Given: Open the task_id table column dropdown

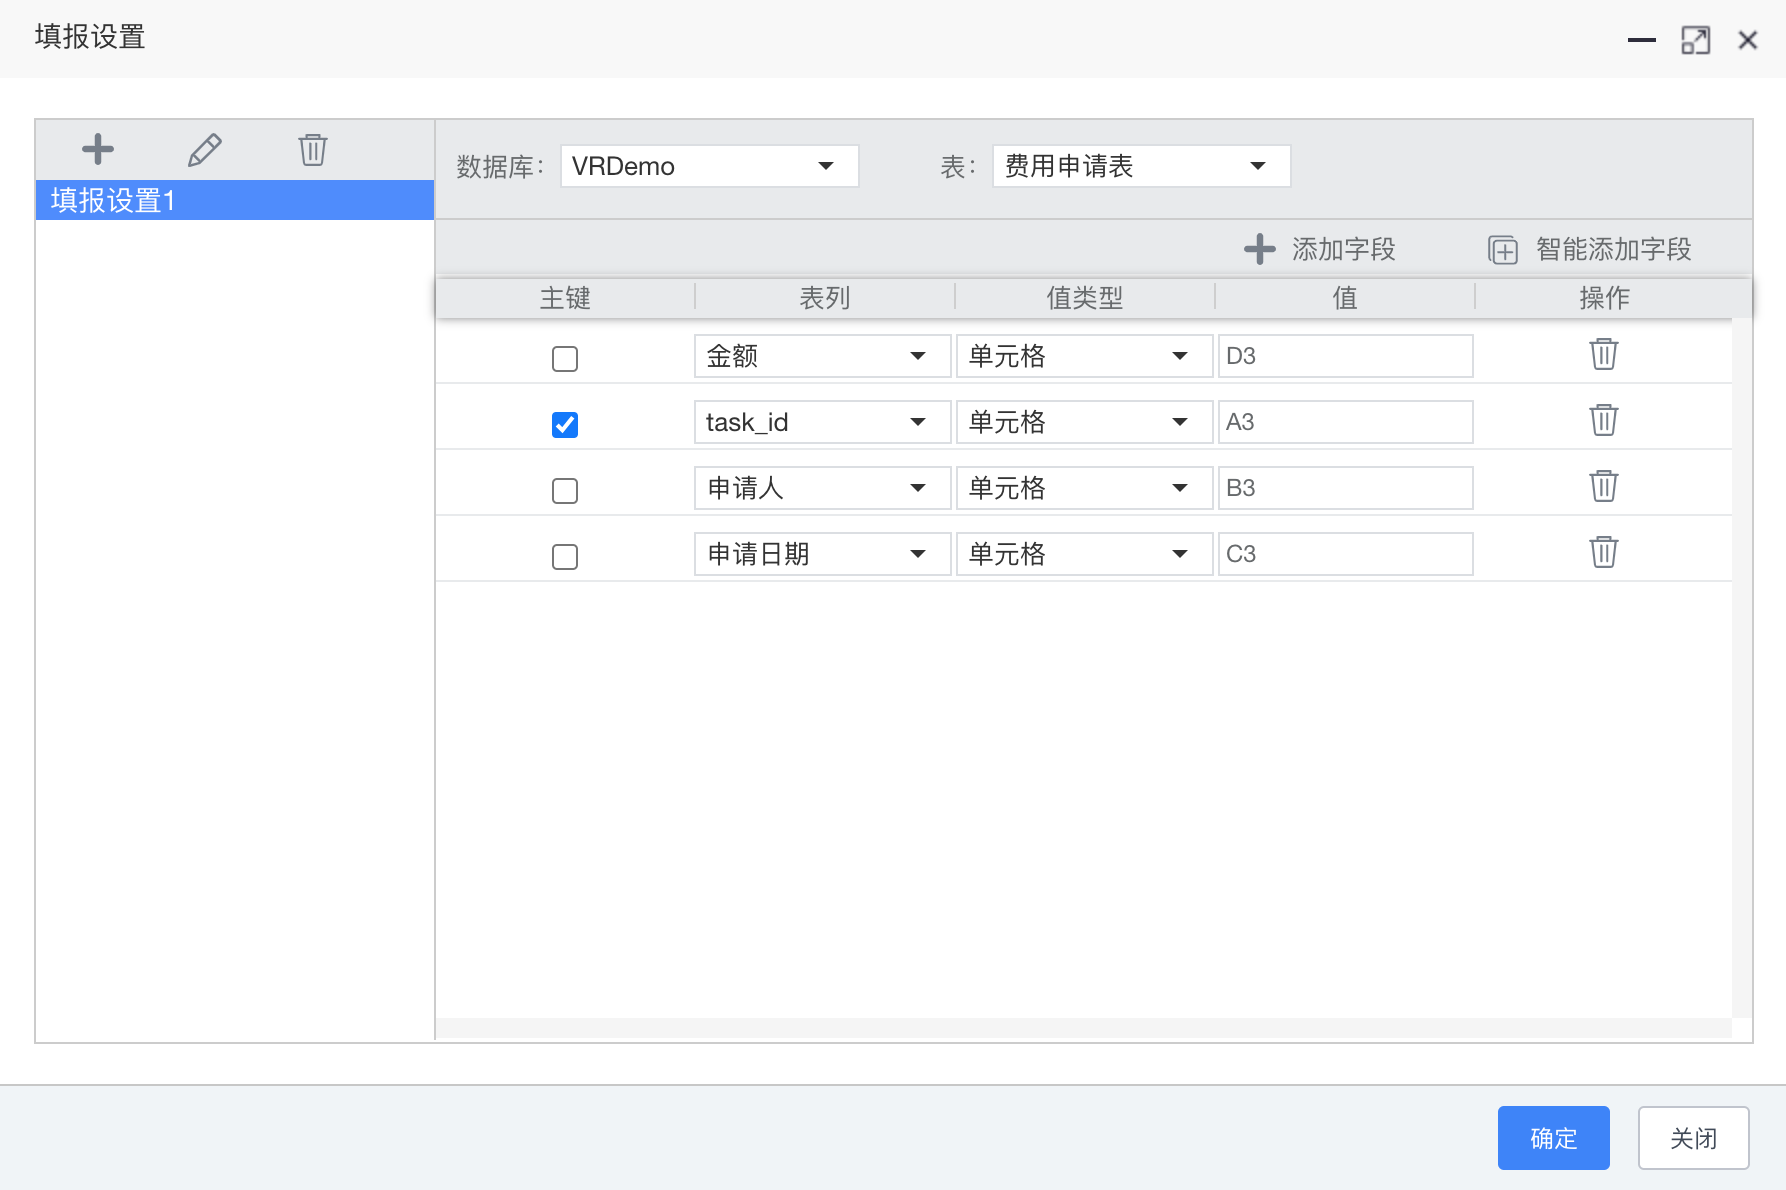Looking at the screenshot, I should tap(822, 422).
